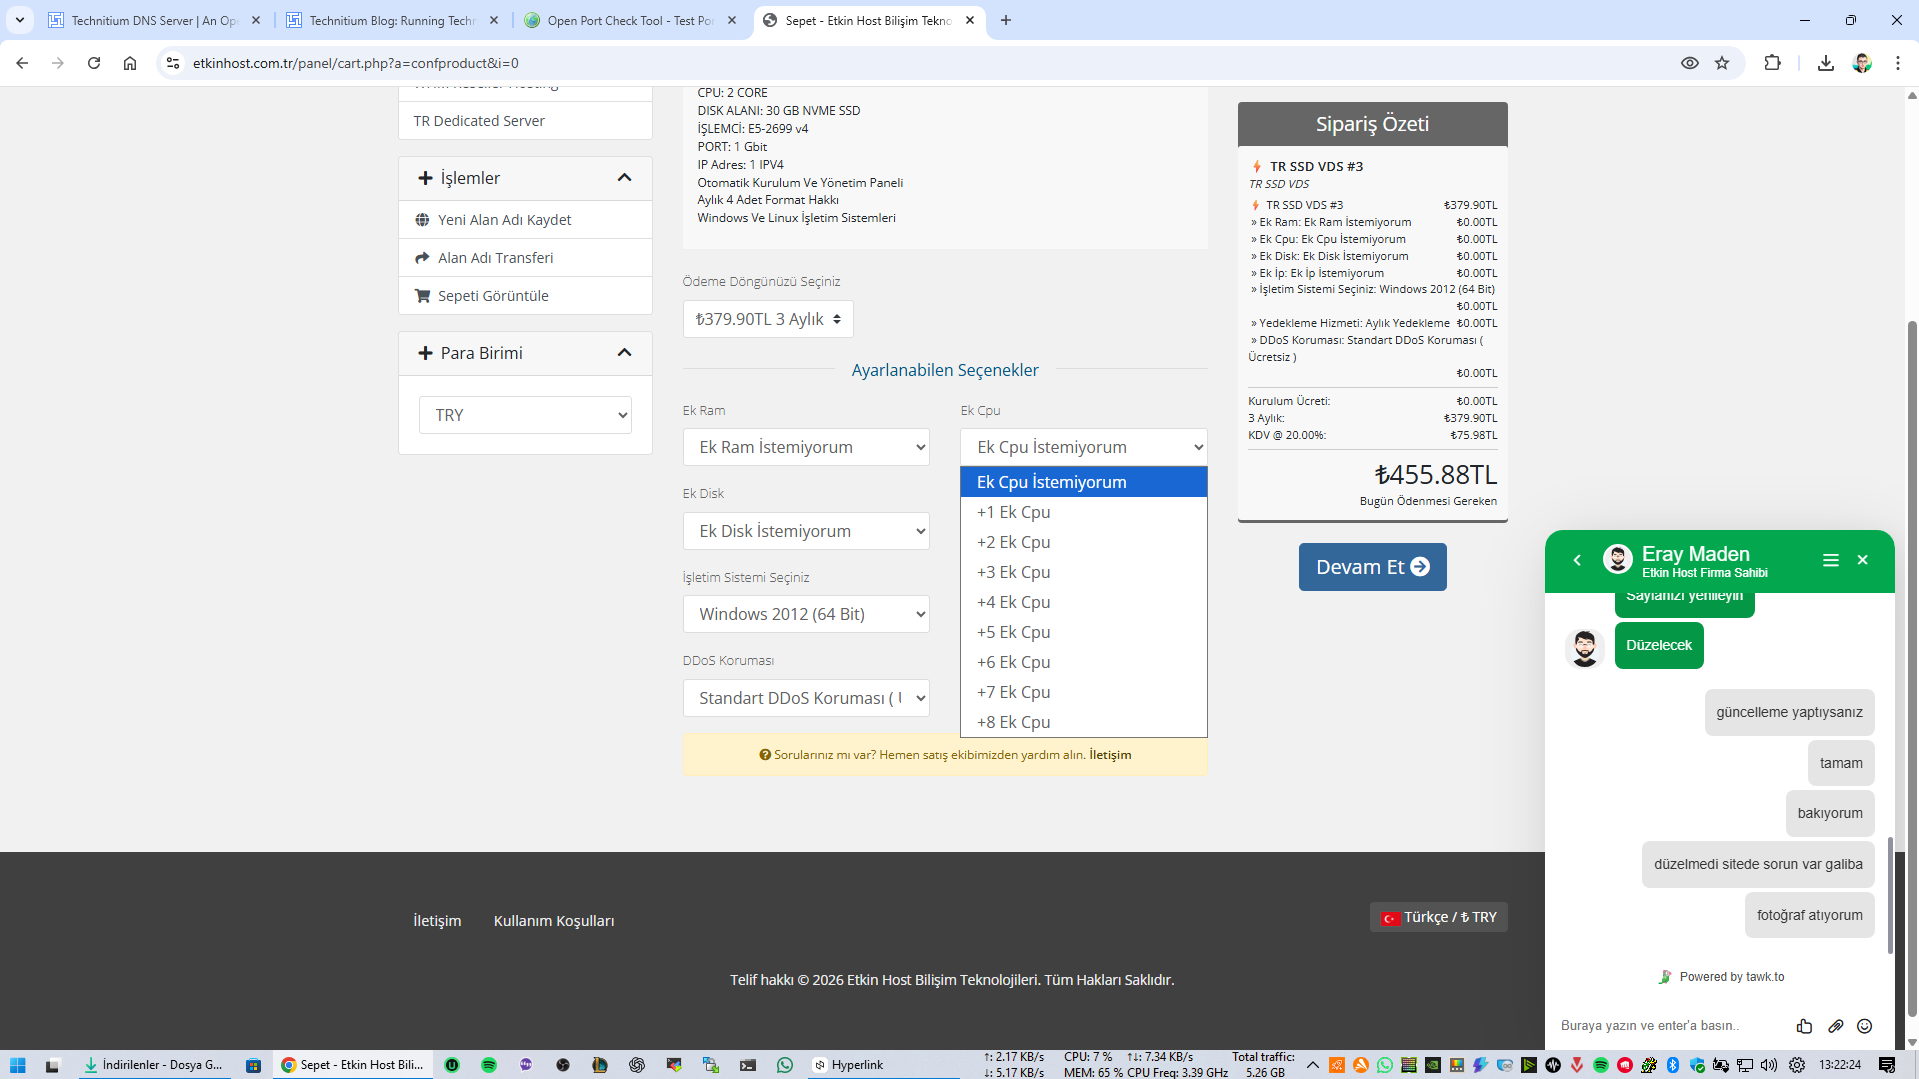Open the TRY currency dropdown
The width and height of the screenshot is (1919, 1079).
525,415
